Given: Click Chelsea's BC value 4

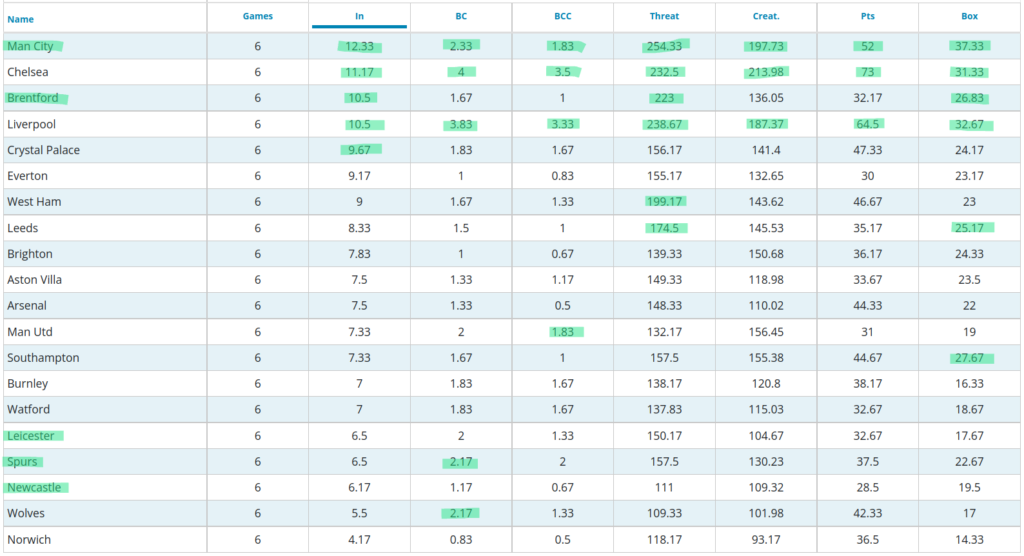Looking at the screenshot, I should coord(461,72).
